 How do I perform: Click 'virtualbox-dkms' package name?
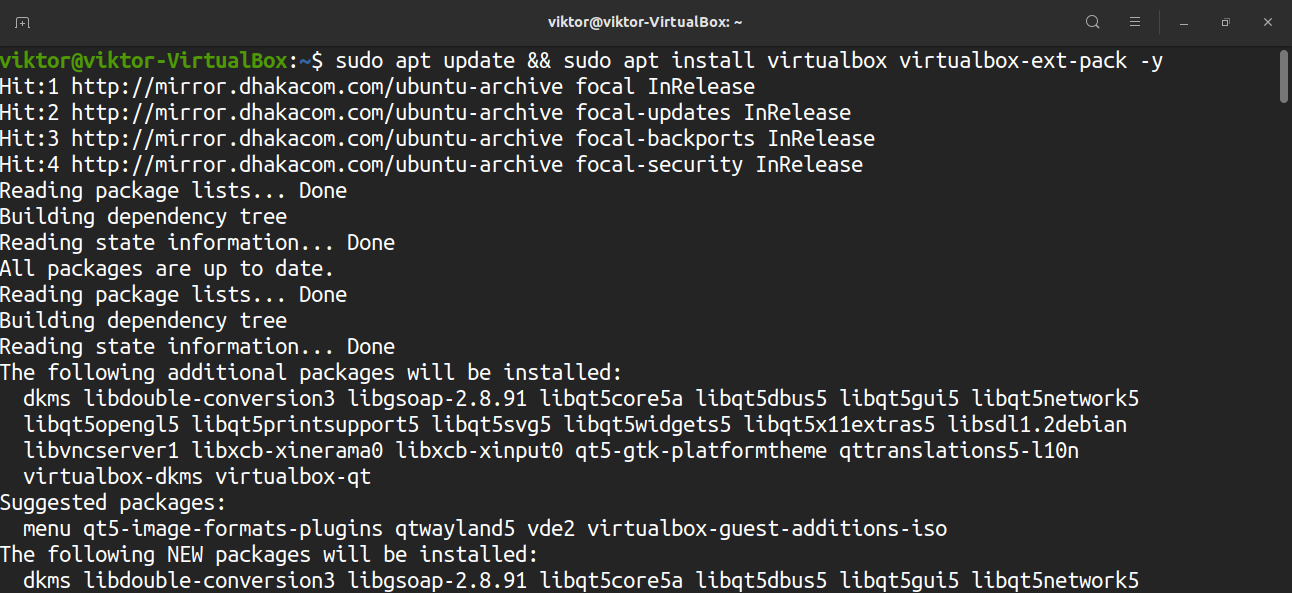113,477
